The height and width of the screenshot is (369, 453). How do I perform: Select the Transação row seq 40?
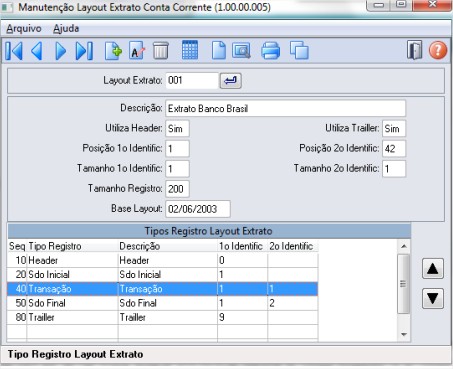click(x=163, y=289)
